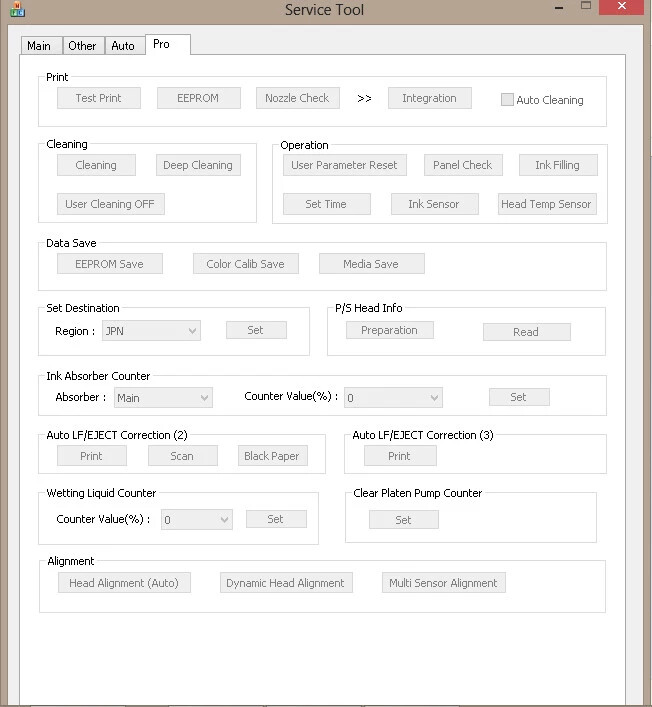The height and width of the screenshot is (707, 652).
Task: Click Set in Ink Absorber Counter
Action: tap(519, 397)
